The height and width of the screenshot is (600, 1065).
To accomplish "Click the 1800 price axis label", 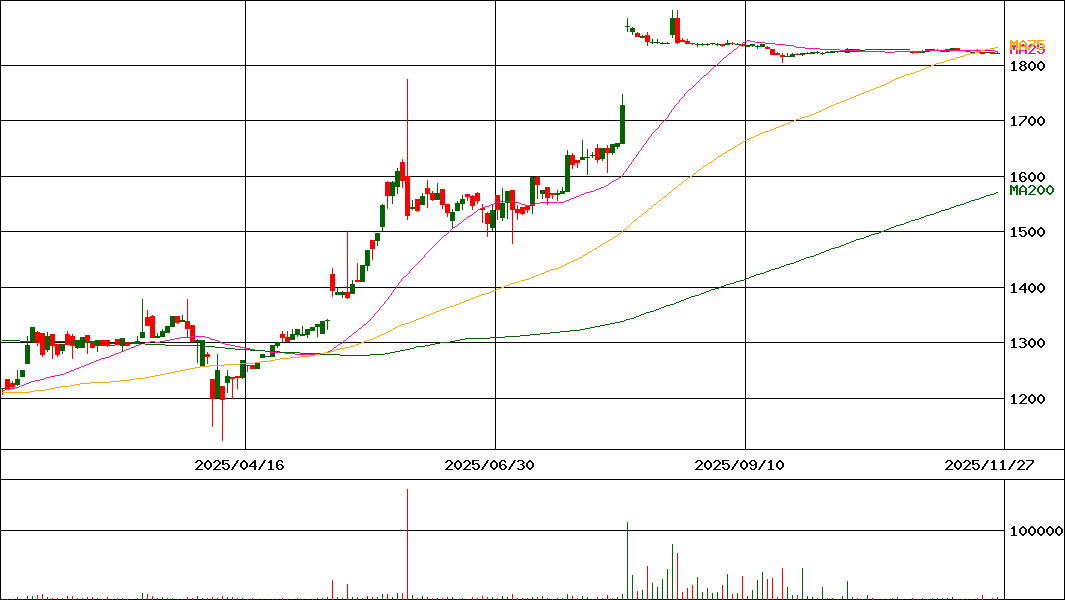I will coord(1027,66).
